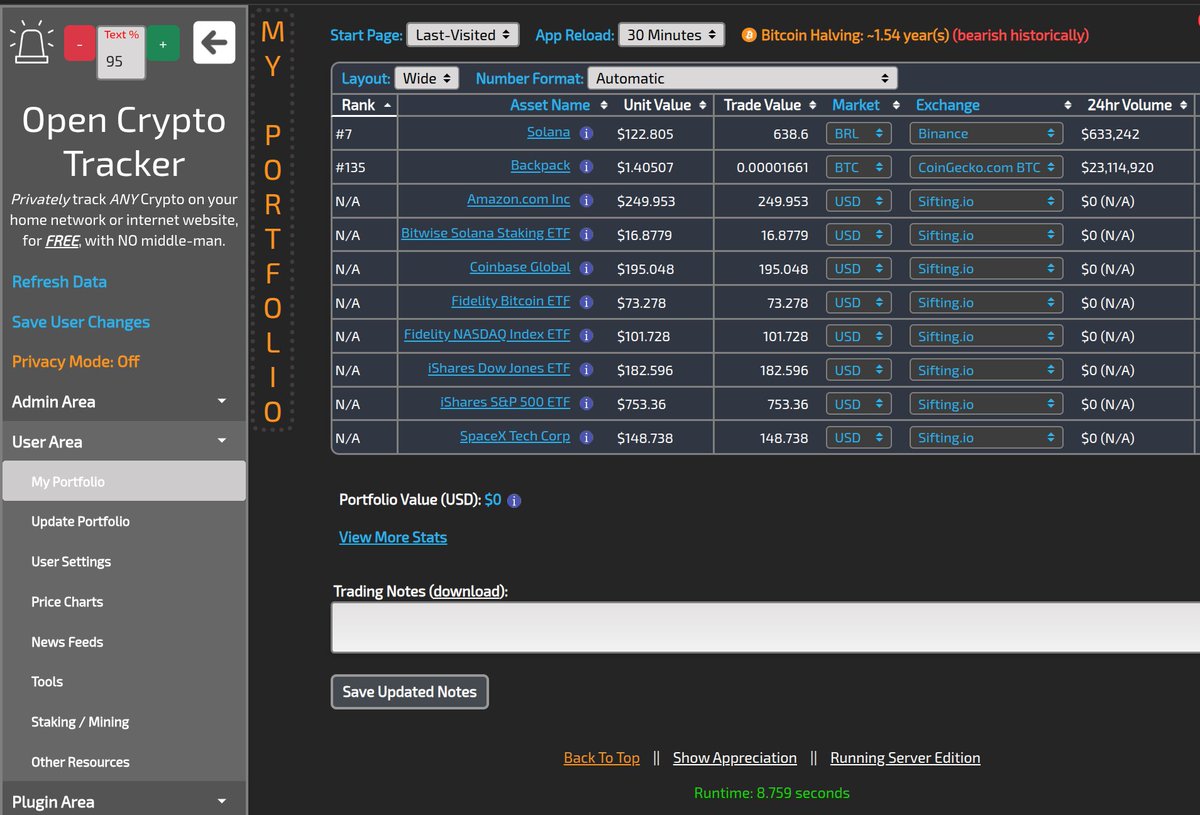
Task: Open Binance exchange dropdown for Solana
Action: coord(986,133)
